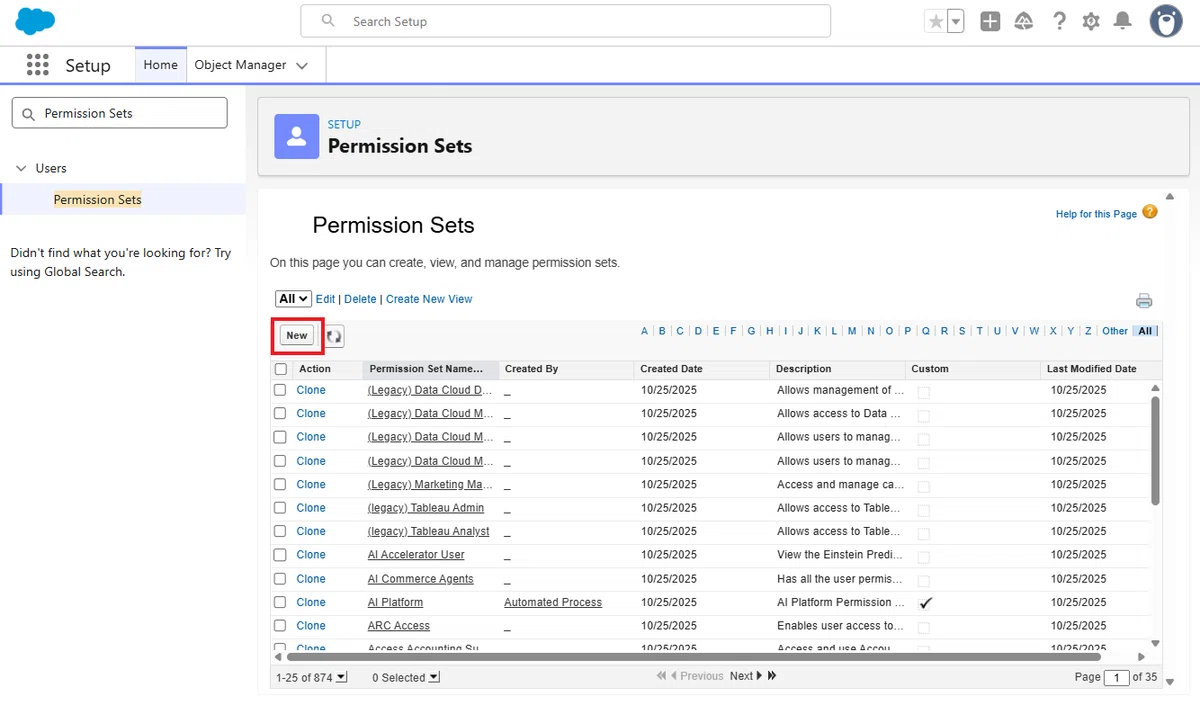
Task: Click the orange help question icon
Action: (x=1150, y=212)
